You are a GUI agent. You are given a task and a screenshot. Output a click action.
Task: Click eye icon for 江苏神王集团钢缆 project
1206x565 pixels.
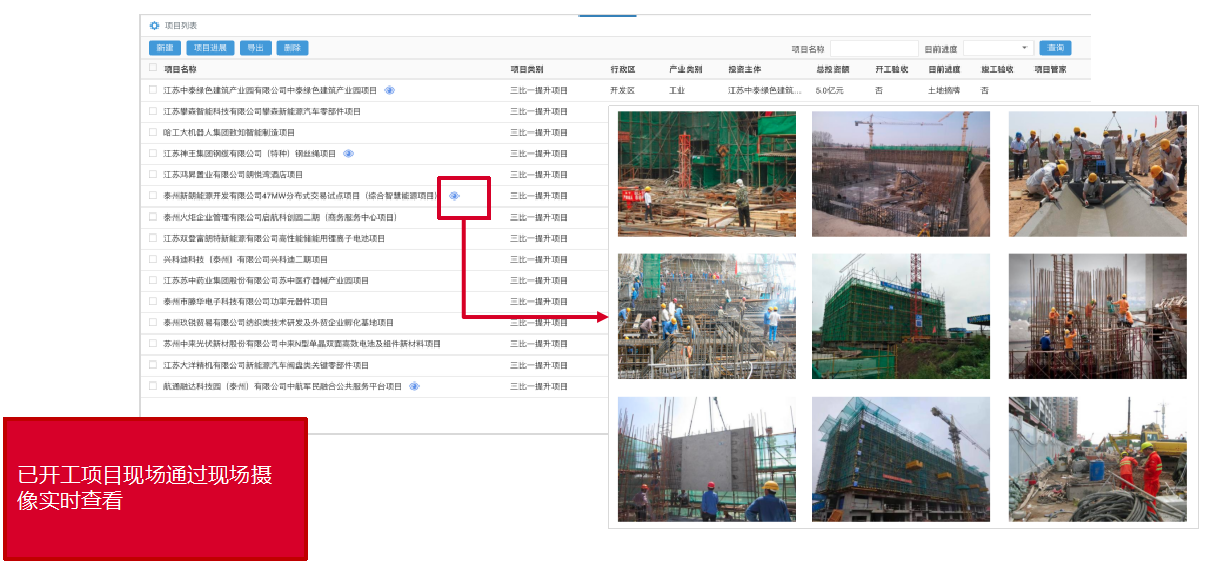[x=349, y=154]
